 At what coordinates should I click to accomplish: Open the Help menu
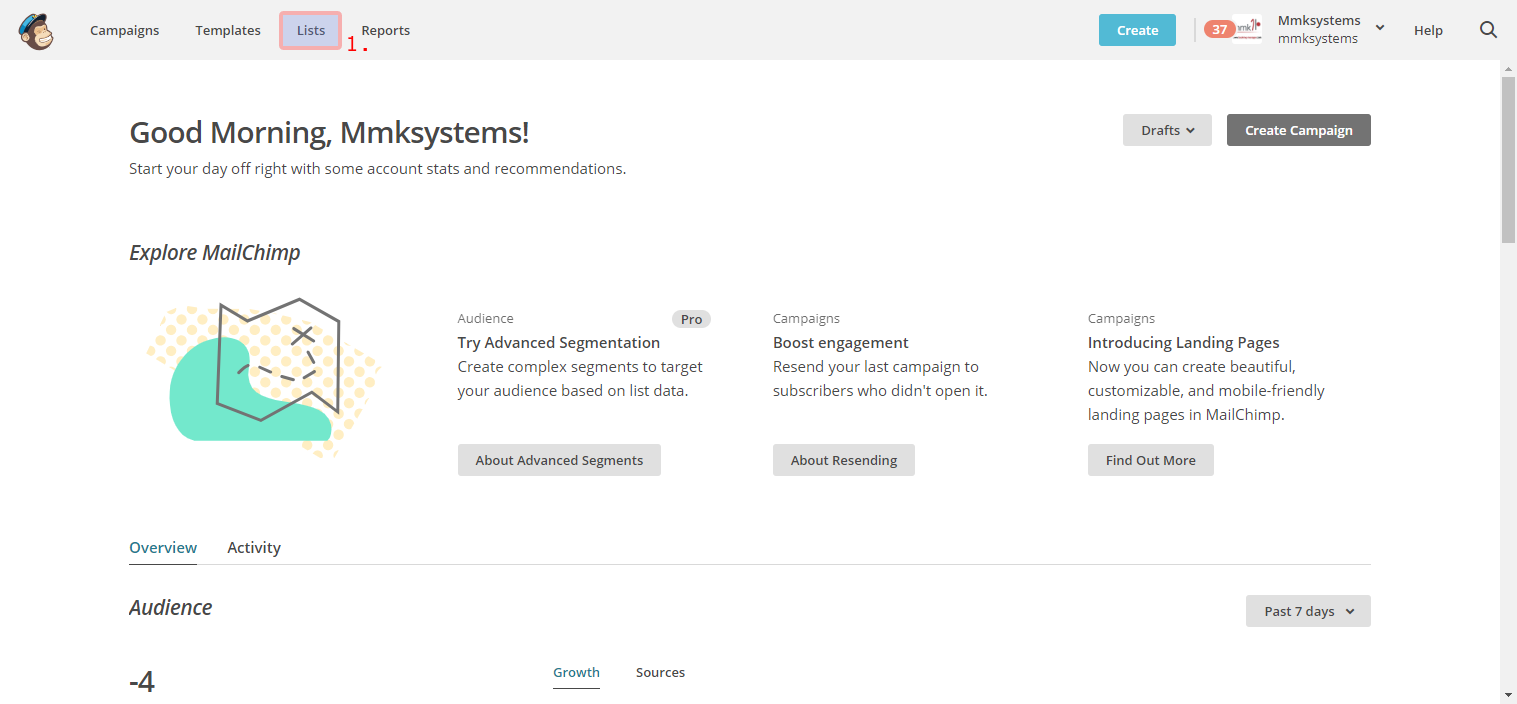(1428, 30)
